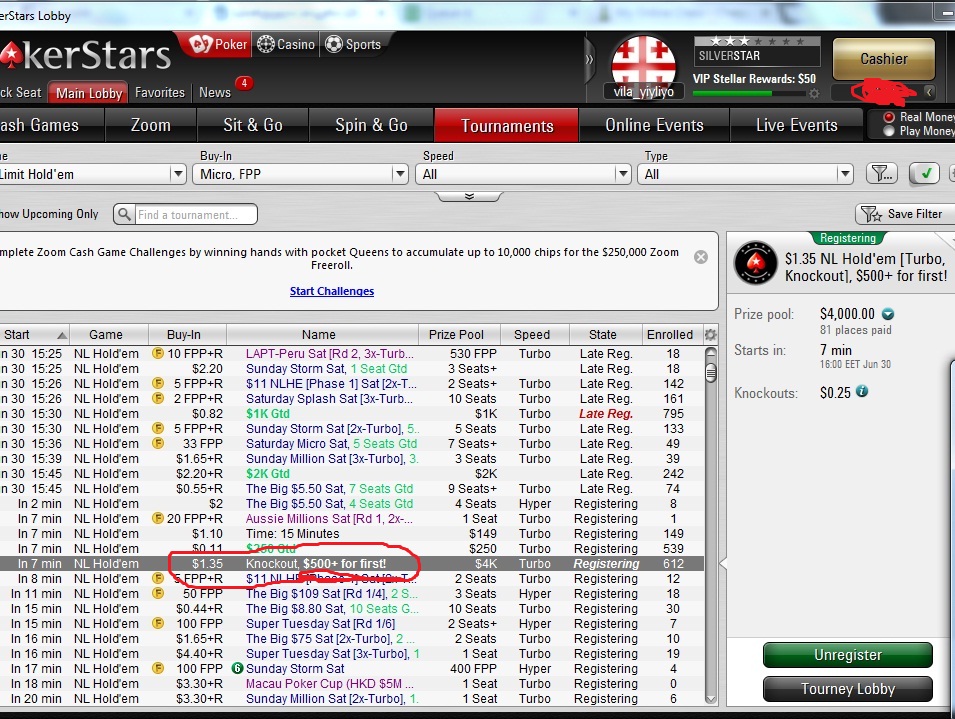
Task: Click the Start Challenges link
Action: pos(332,291)
